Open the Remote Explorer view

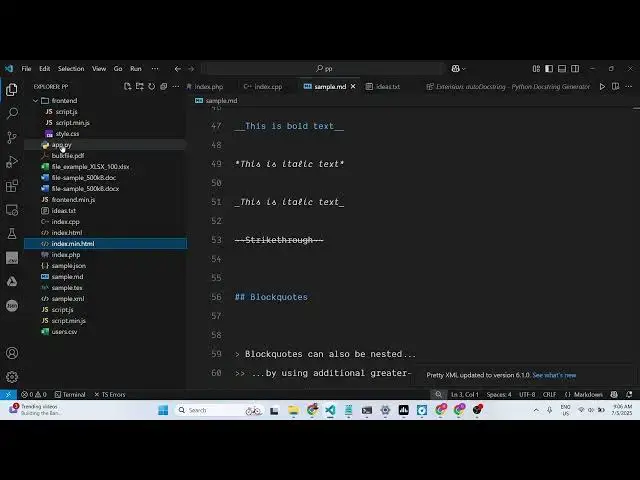pyautogui.click(x=12, y=210)
